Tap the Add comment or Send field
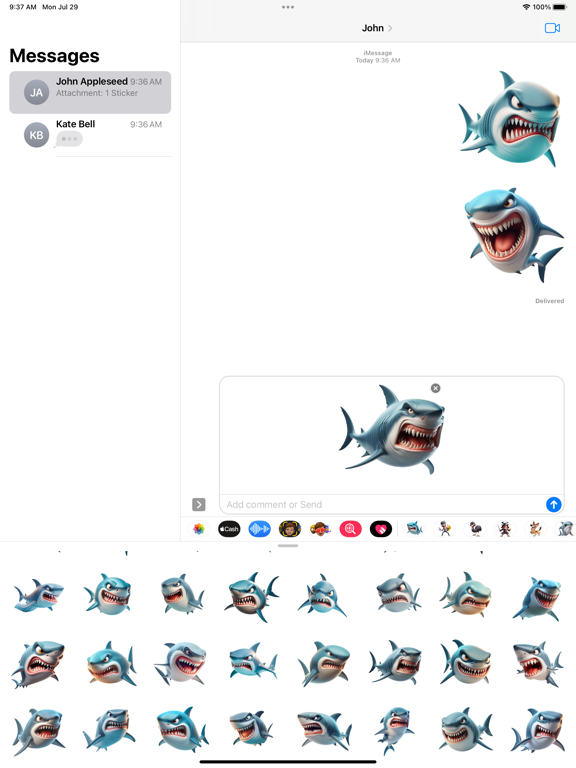The height and width of the screenshot is (768, 576). (382, 504)
